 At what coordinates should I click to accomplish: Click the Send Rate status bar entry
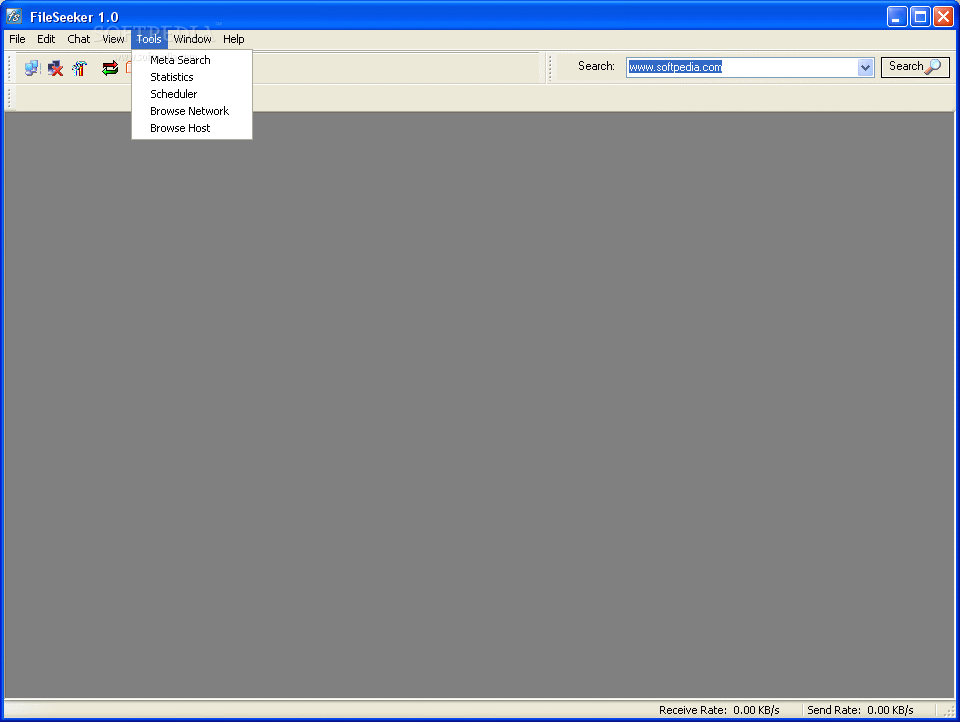tap(860, 710)
